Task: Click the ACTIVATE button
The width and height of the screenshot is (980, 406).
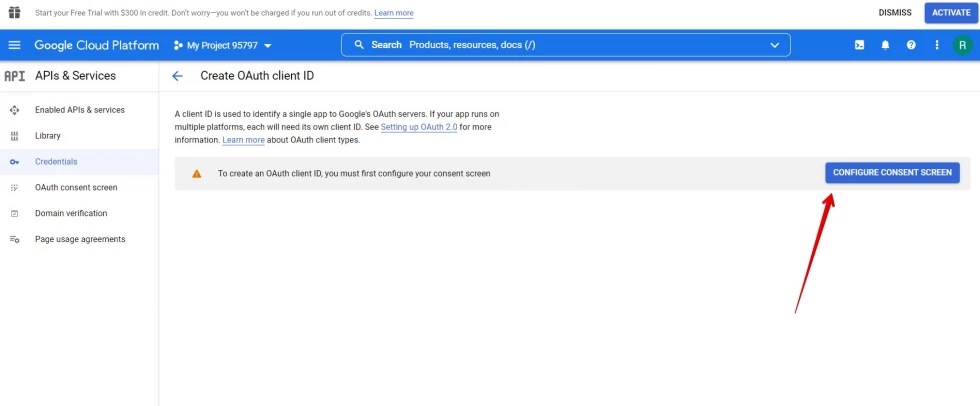Action: click(951, 12)
